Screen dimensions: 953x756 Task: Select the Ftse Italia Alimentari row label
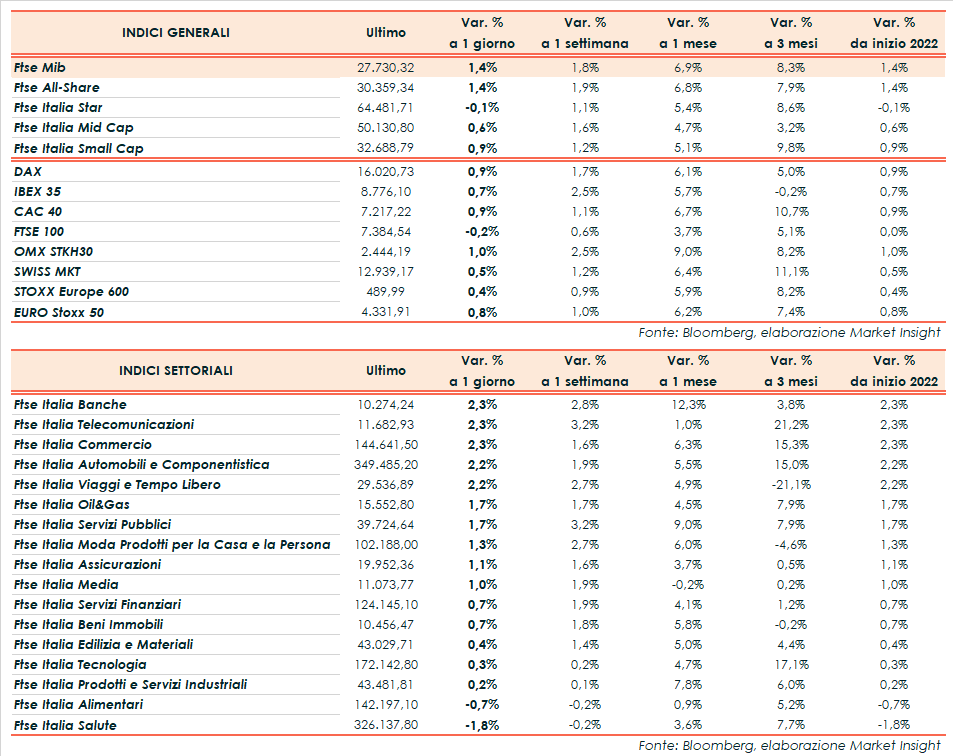click(78, 705)
